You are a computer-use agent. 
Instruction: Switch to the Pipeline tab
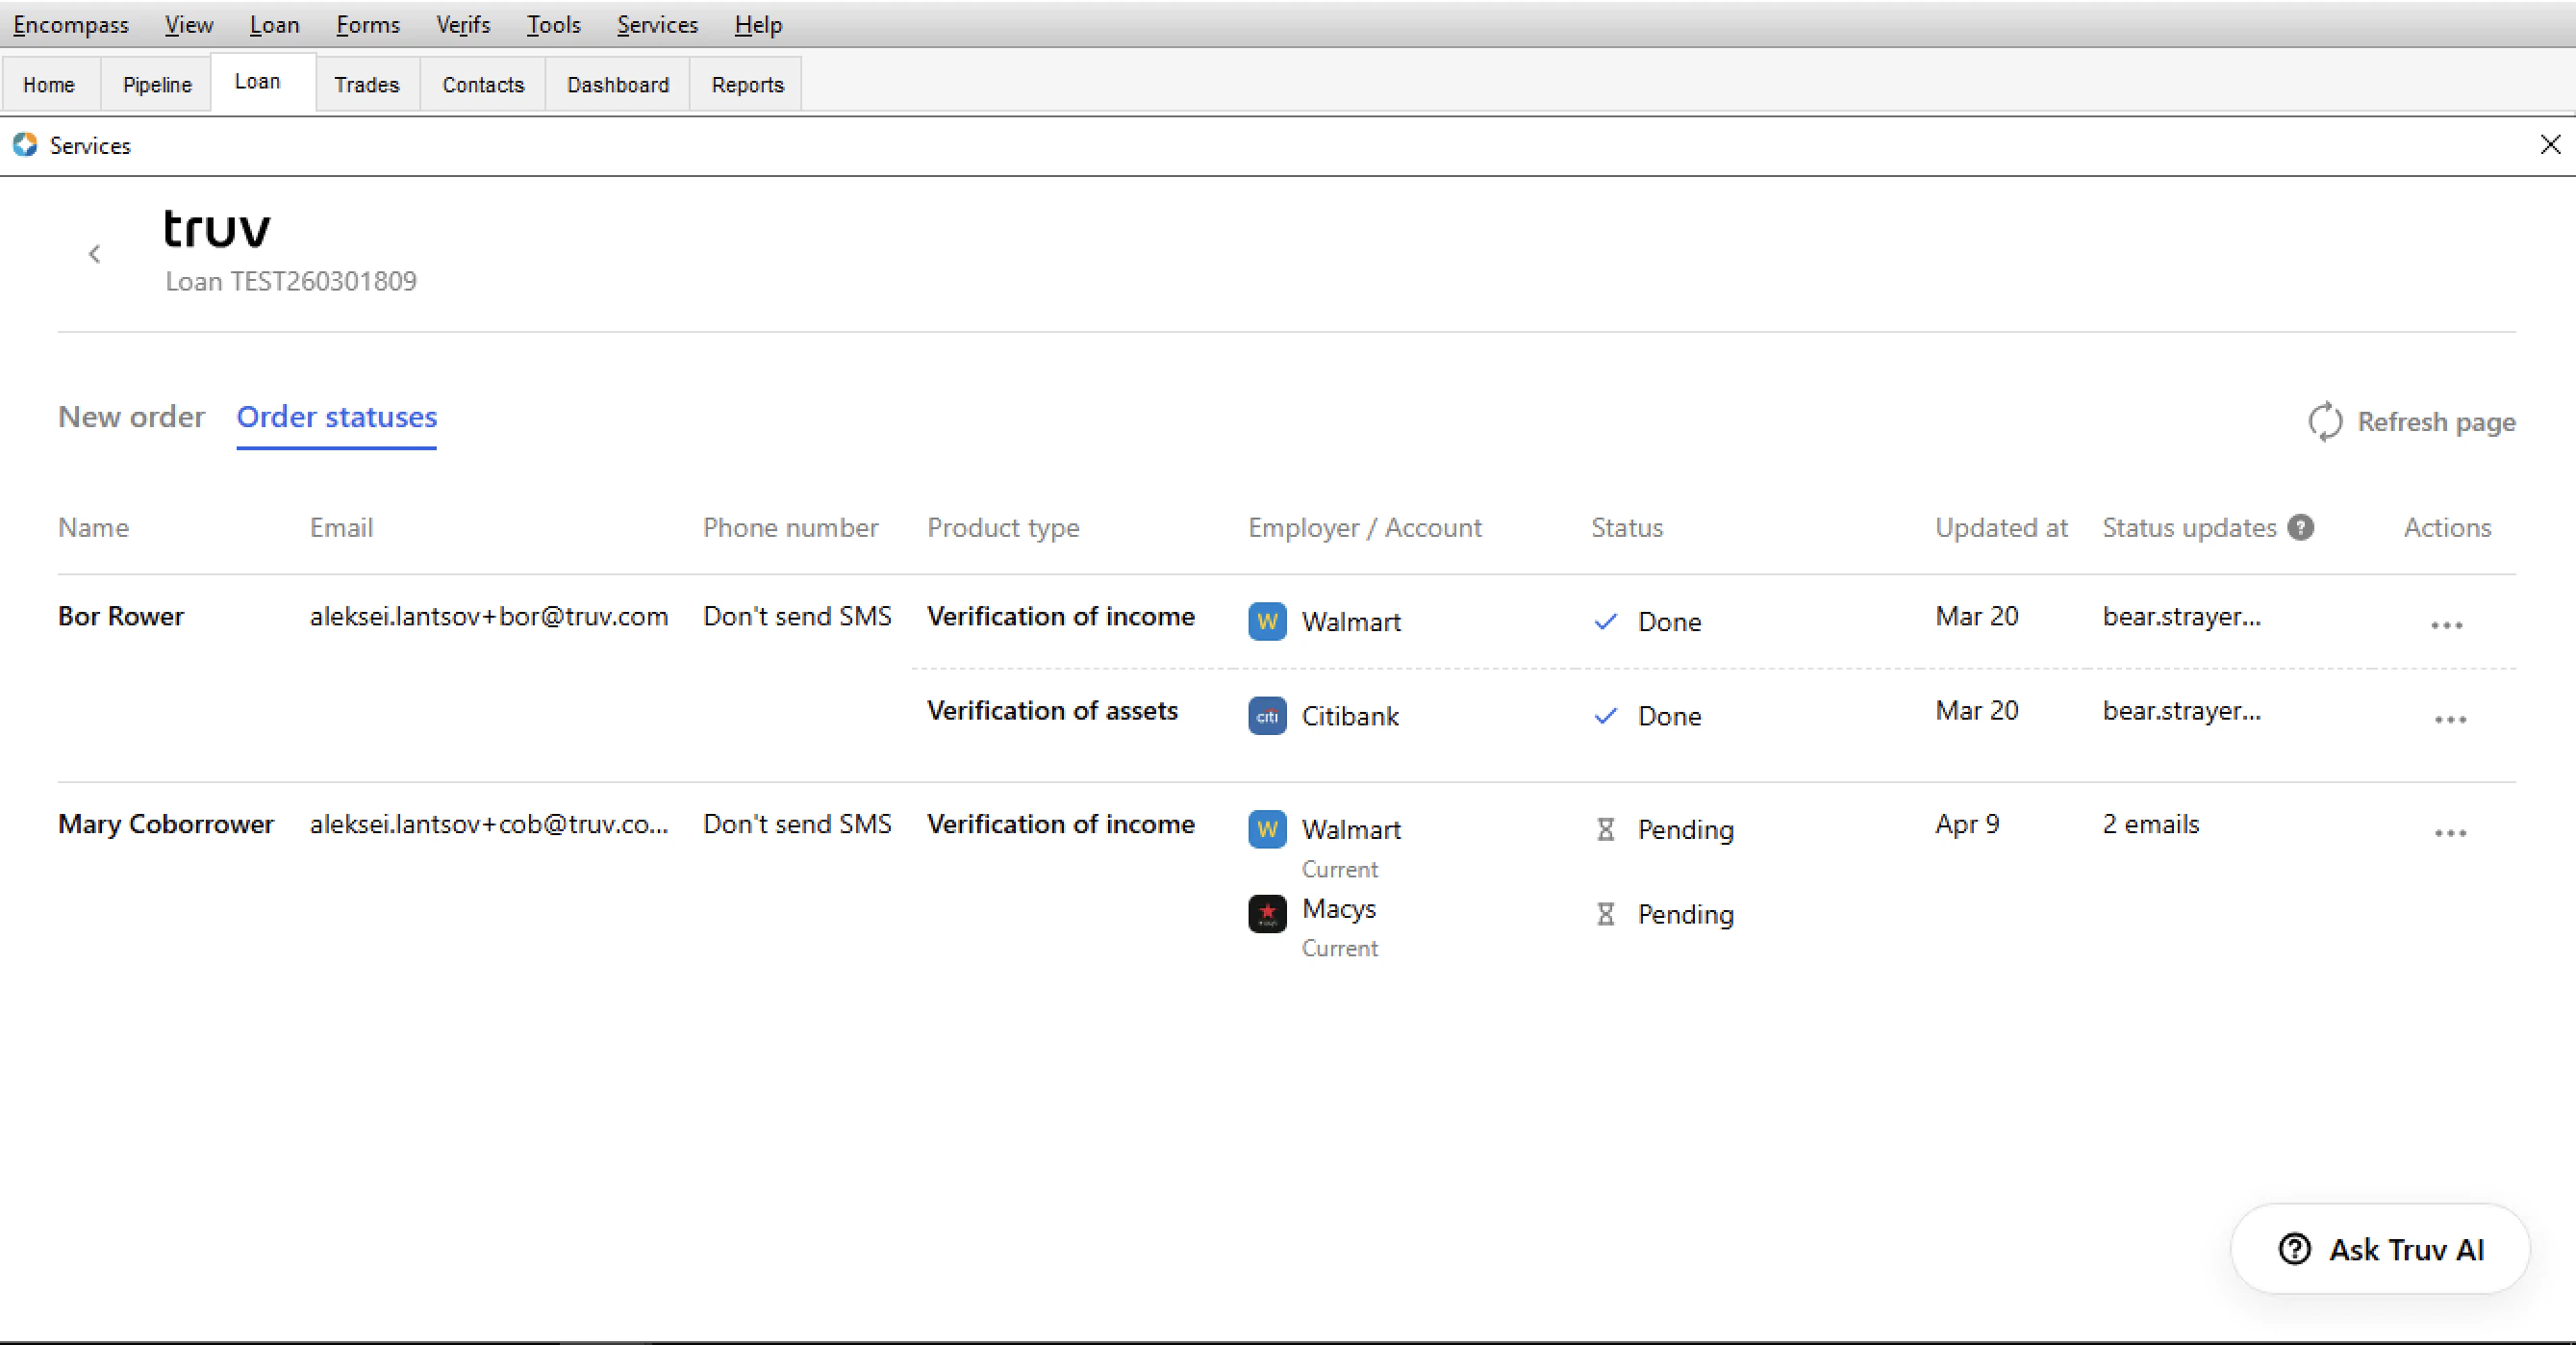(156, 84)
